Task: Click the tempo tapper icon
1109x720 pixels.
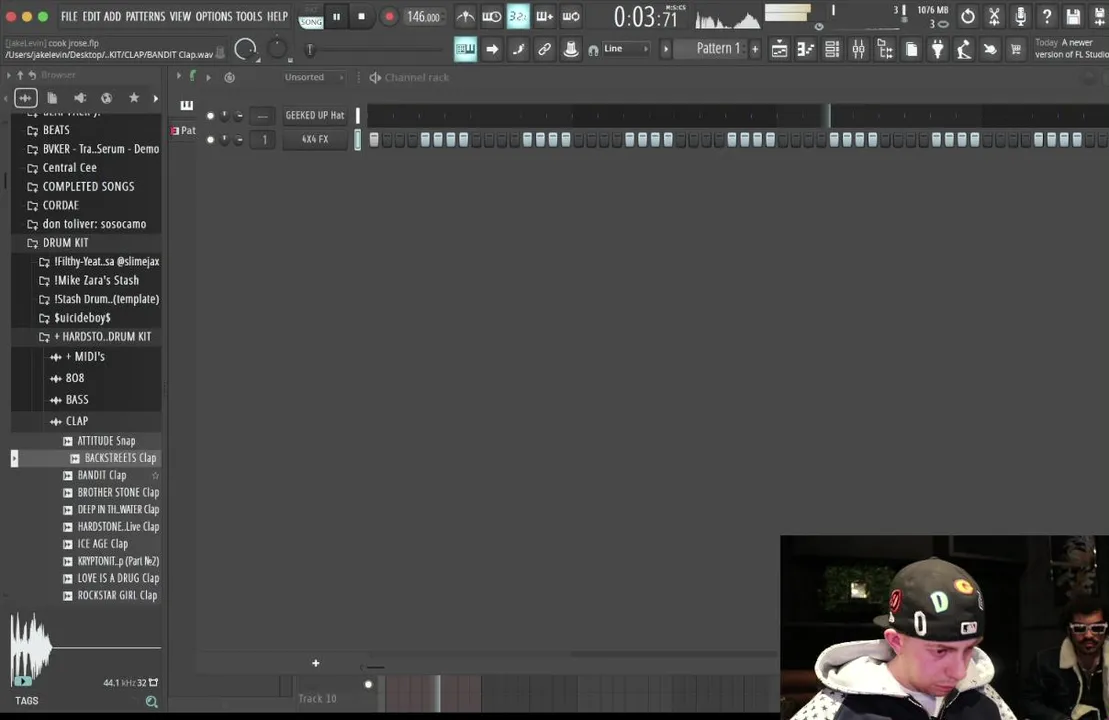Action: tap(963, 49)
